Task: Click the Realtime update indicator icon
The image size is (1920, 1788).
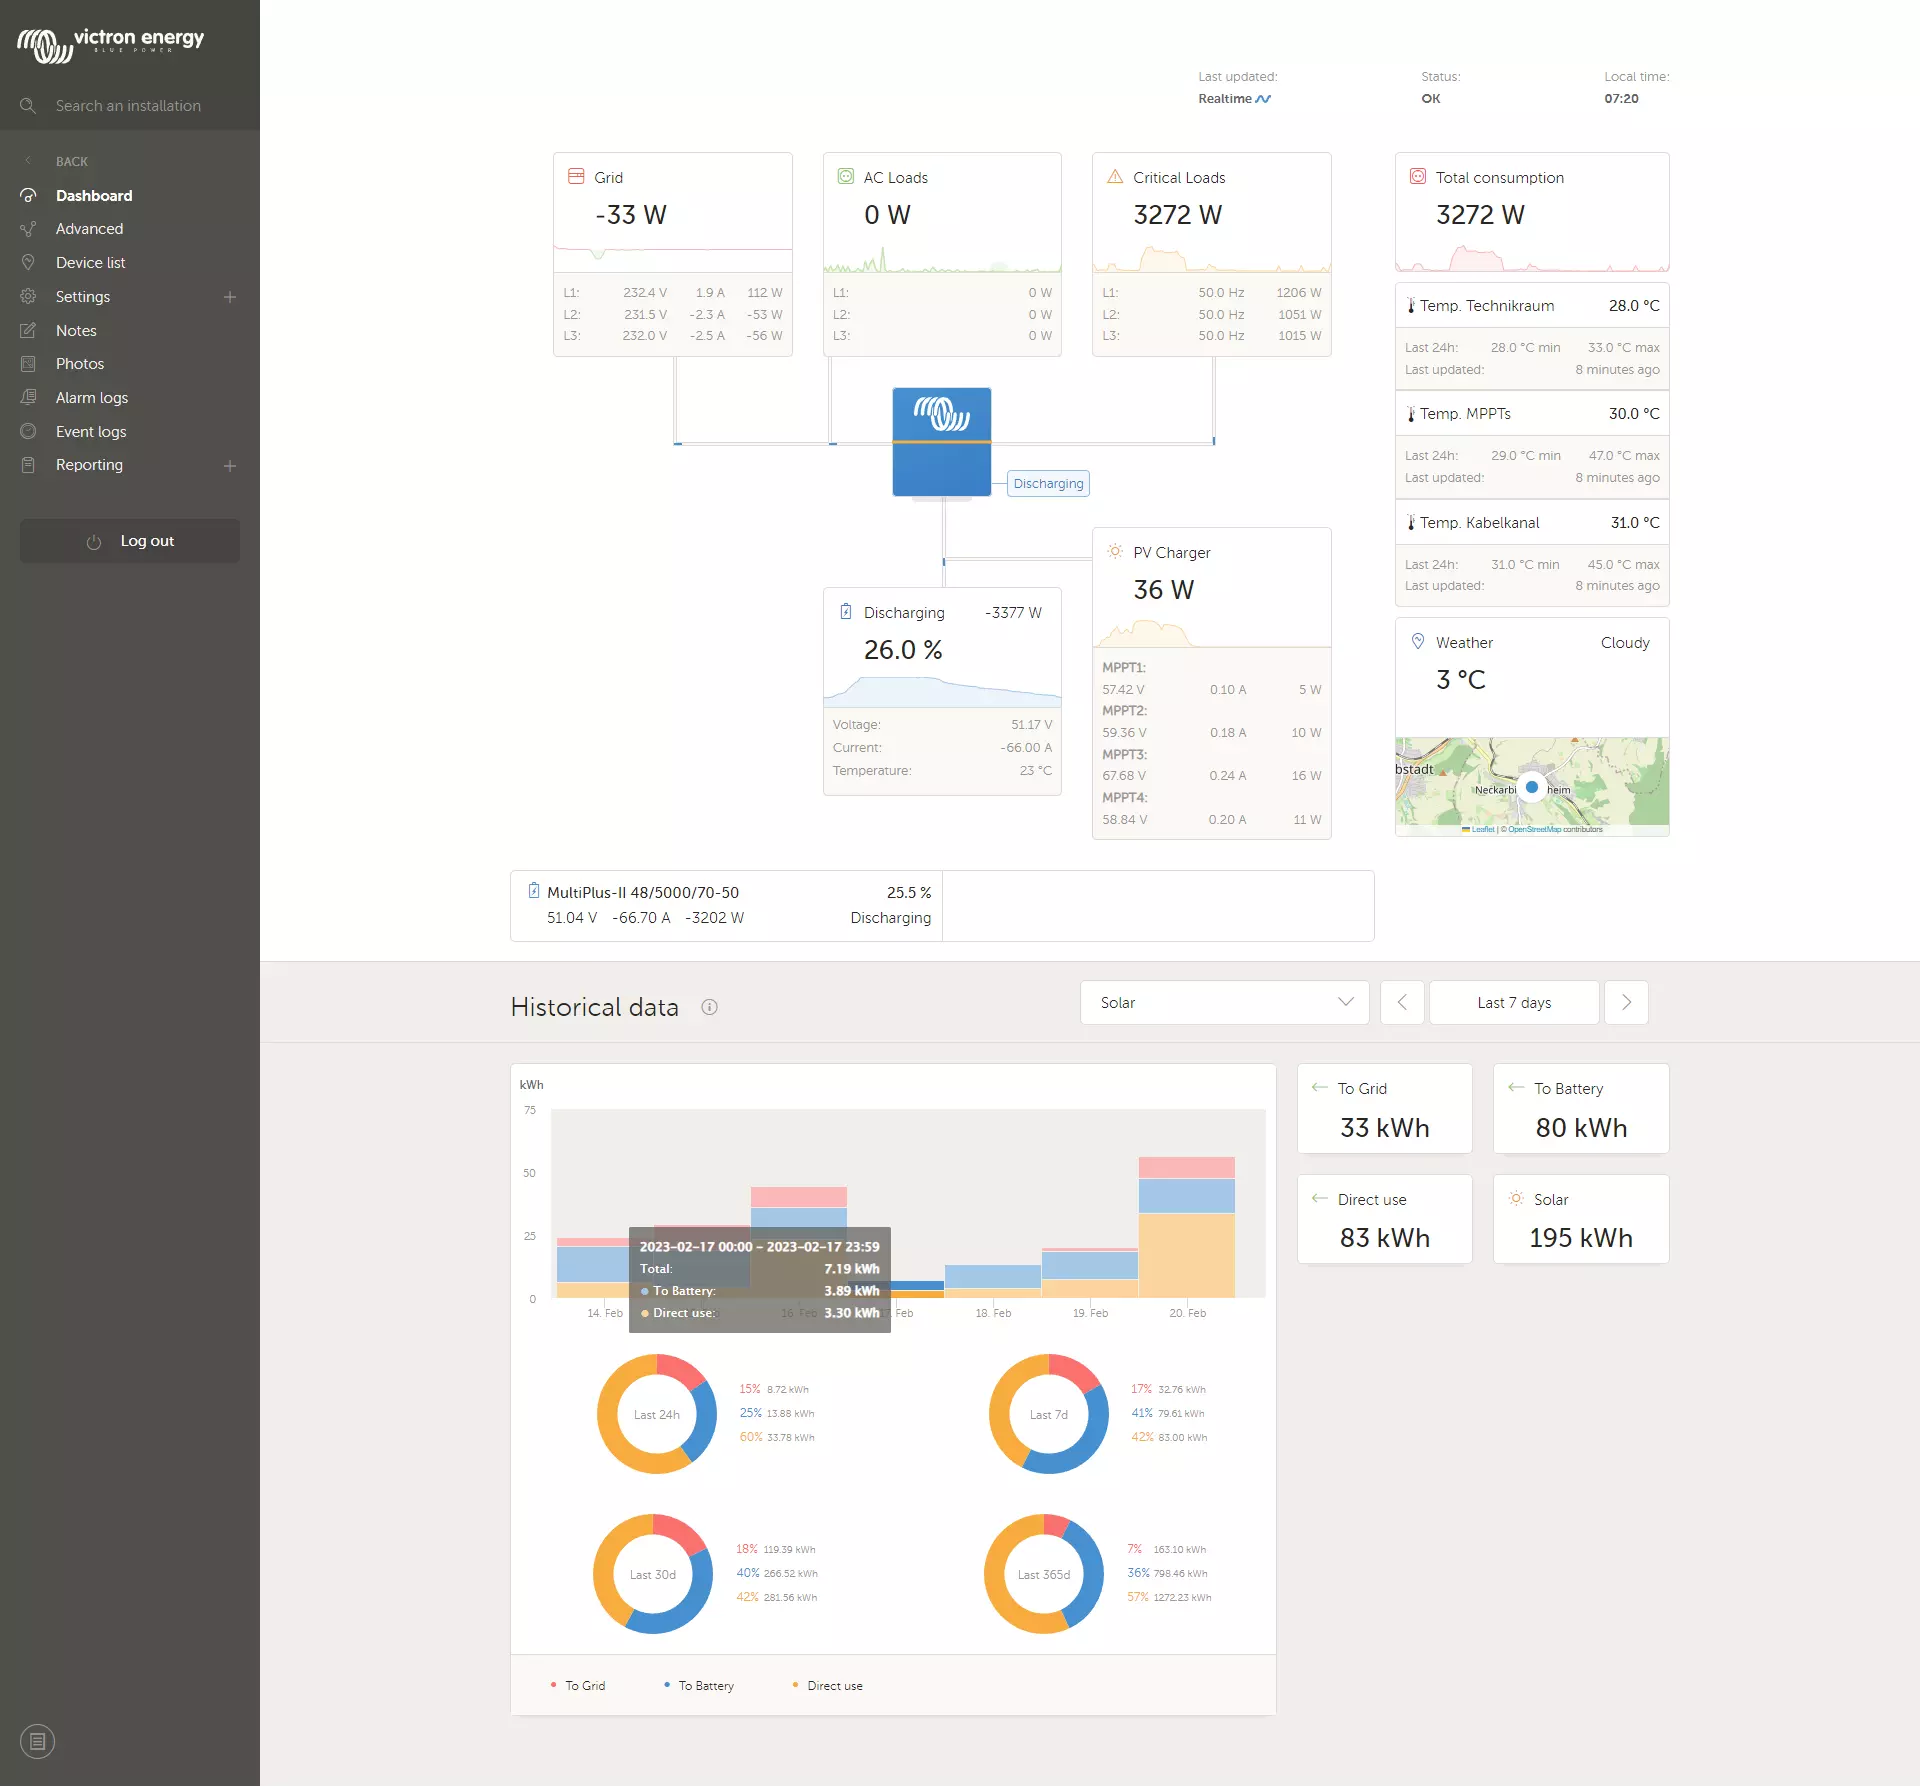Action: [x=1263, y=99]
